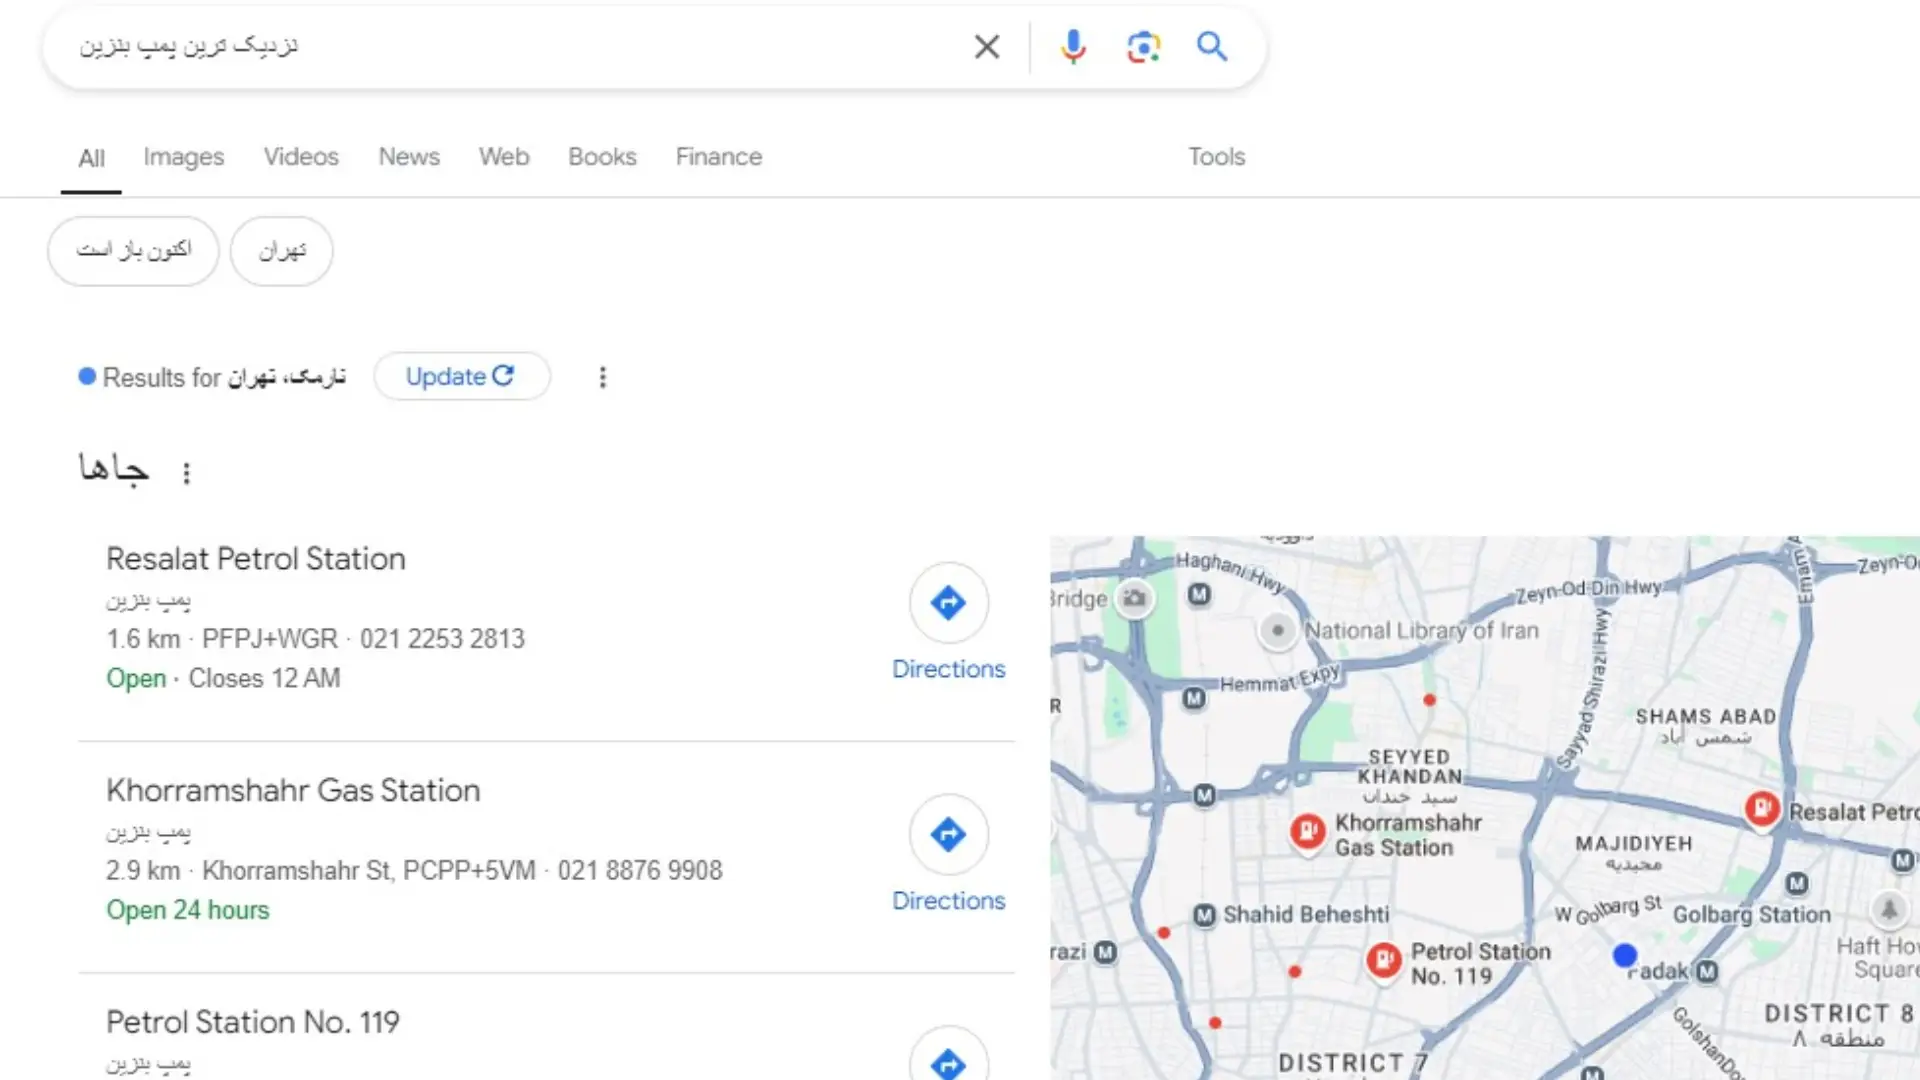
Task: Open Google Lens image search icon
Action: coord(1143,46)
